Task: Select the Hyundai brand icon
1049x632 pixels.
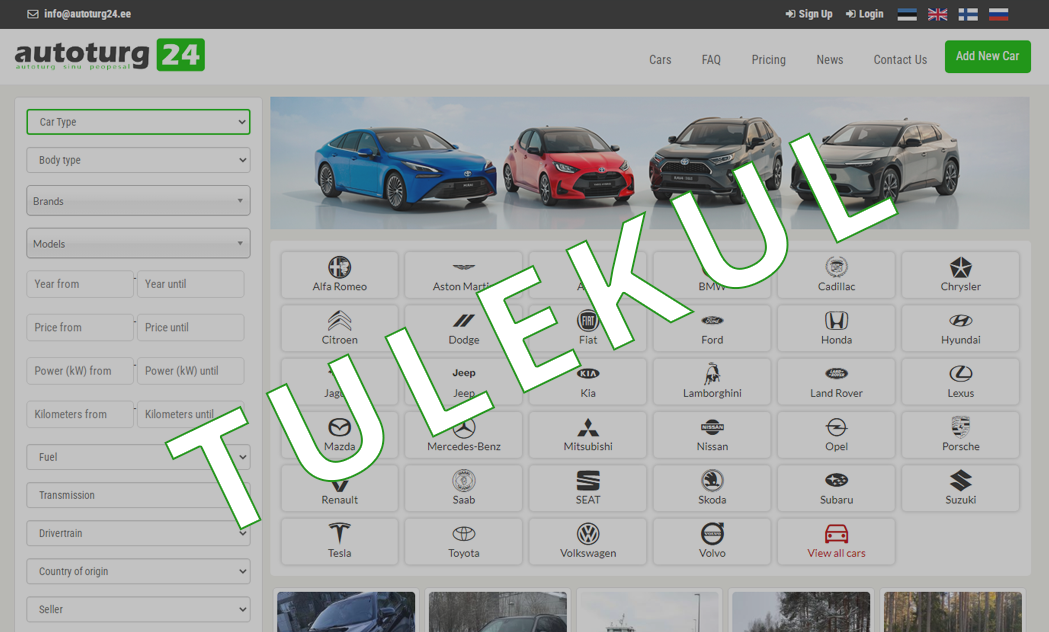Action: tap(960, 320)
